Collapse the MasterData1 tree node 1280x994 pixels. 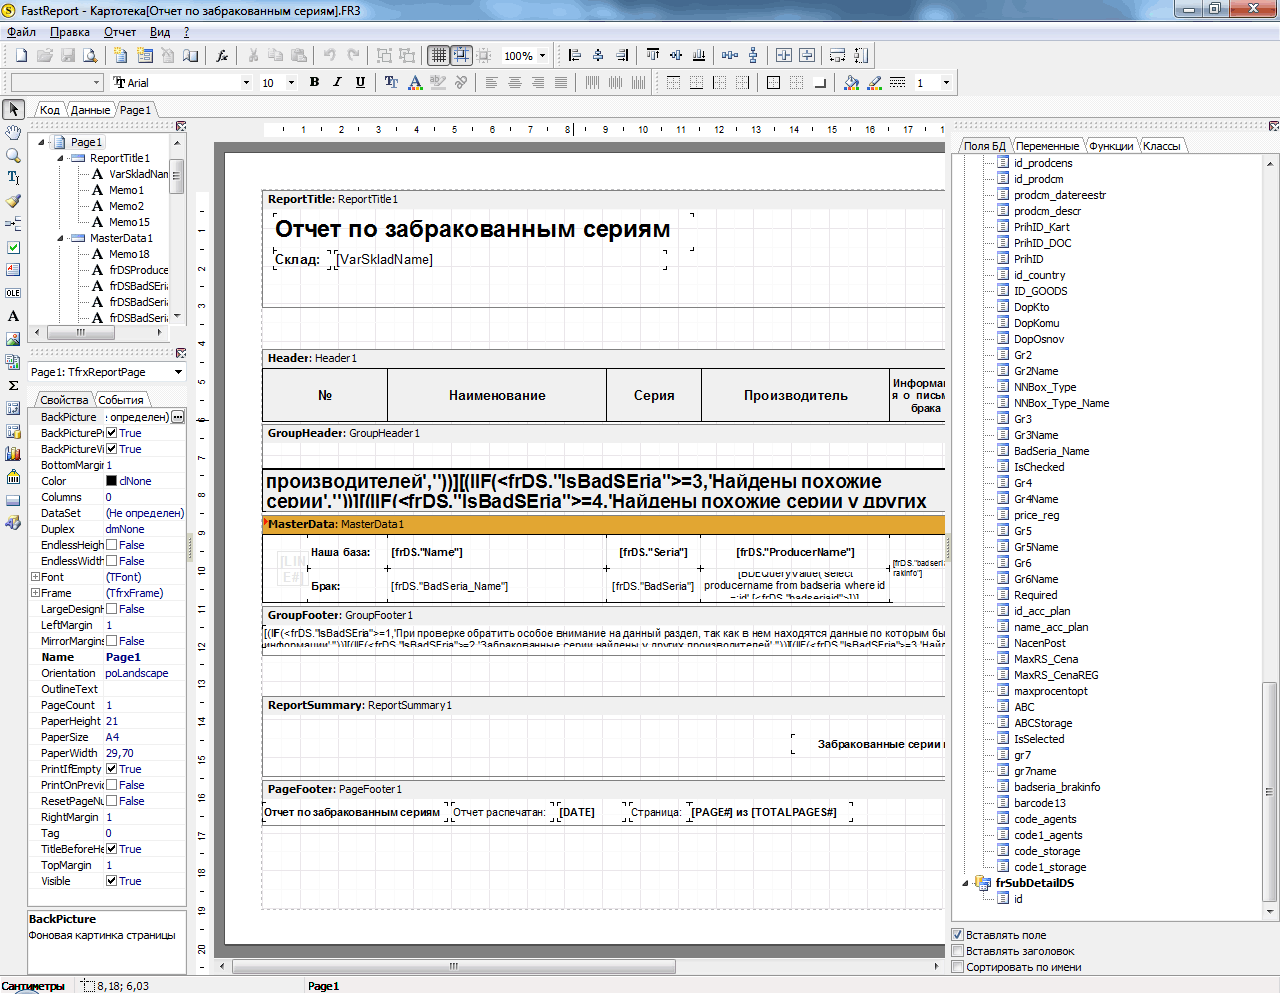tap(60, 238)
